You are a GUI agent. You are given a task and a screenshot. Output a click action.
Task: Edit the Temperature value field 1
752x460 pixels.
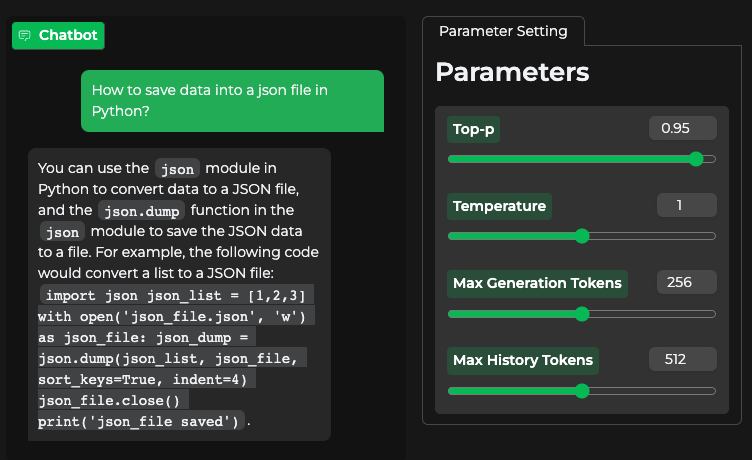tap(686, 205)
